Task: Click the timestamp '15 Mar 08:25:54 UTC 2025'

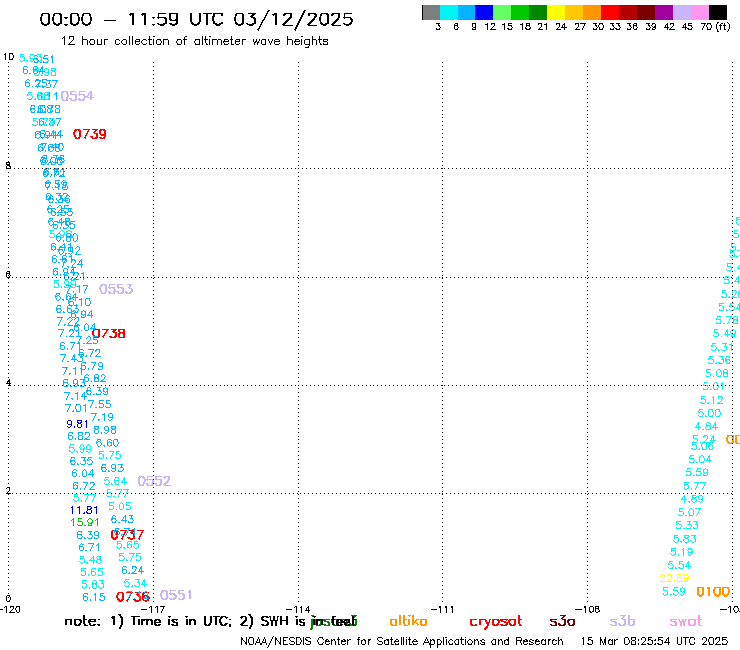Action: click(654, 642)
